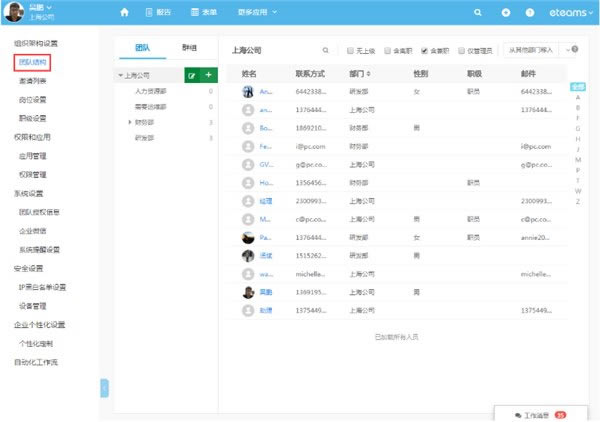Viewport: 600px width, 422px height.
Task: Click the green plus button to add department
Action: 208,75
